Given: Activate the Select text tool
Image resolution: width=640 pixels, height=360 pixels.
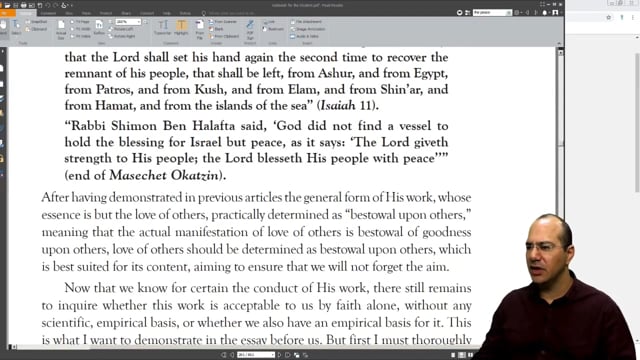Looking at the screenshot, I should click(x=16, y=27).
